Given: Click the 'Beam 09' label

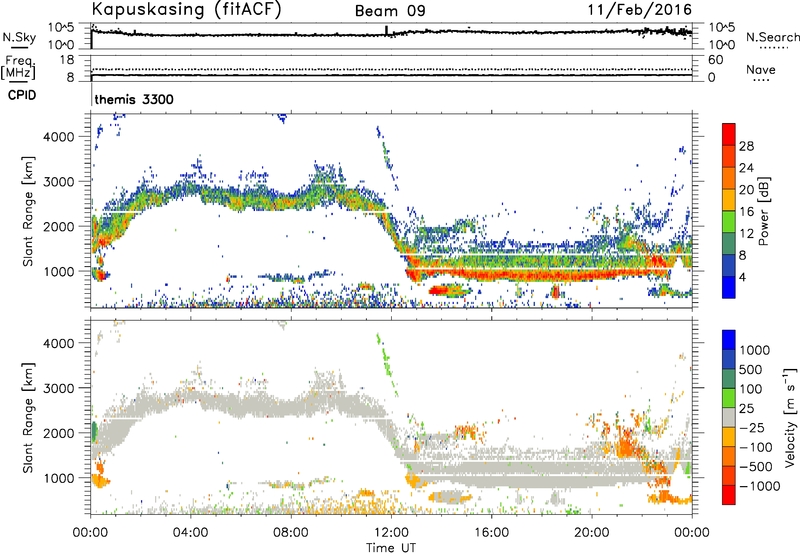Looking at the screenshot, I should pyautogui.click(x=390, y=11).
